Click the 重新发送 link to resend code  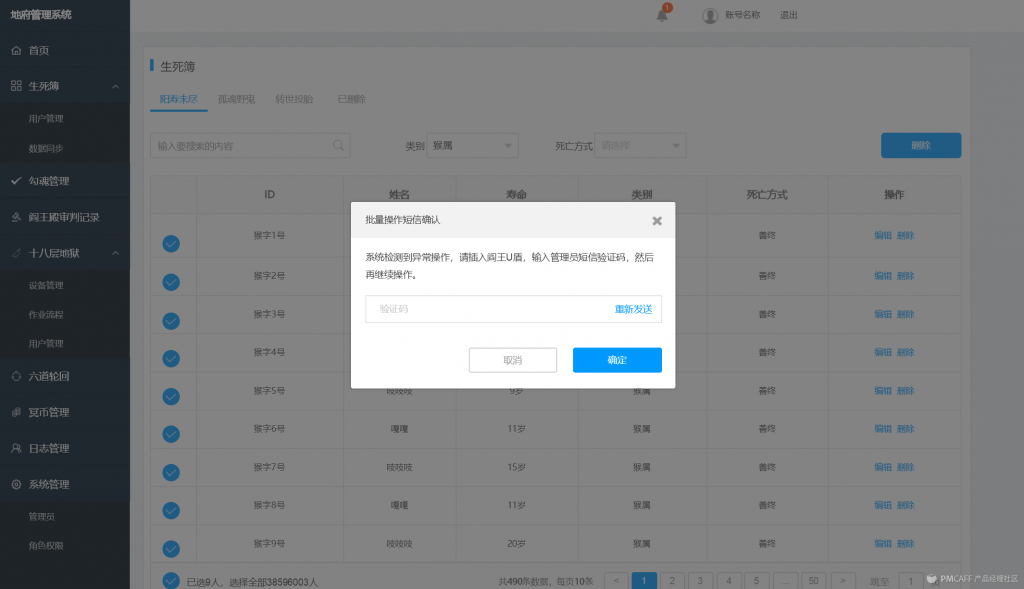pyautogui.click(x=633, y=309)
